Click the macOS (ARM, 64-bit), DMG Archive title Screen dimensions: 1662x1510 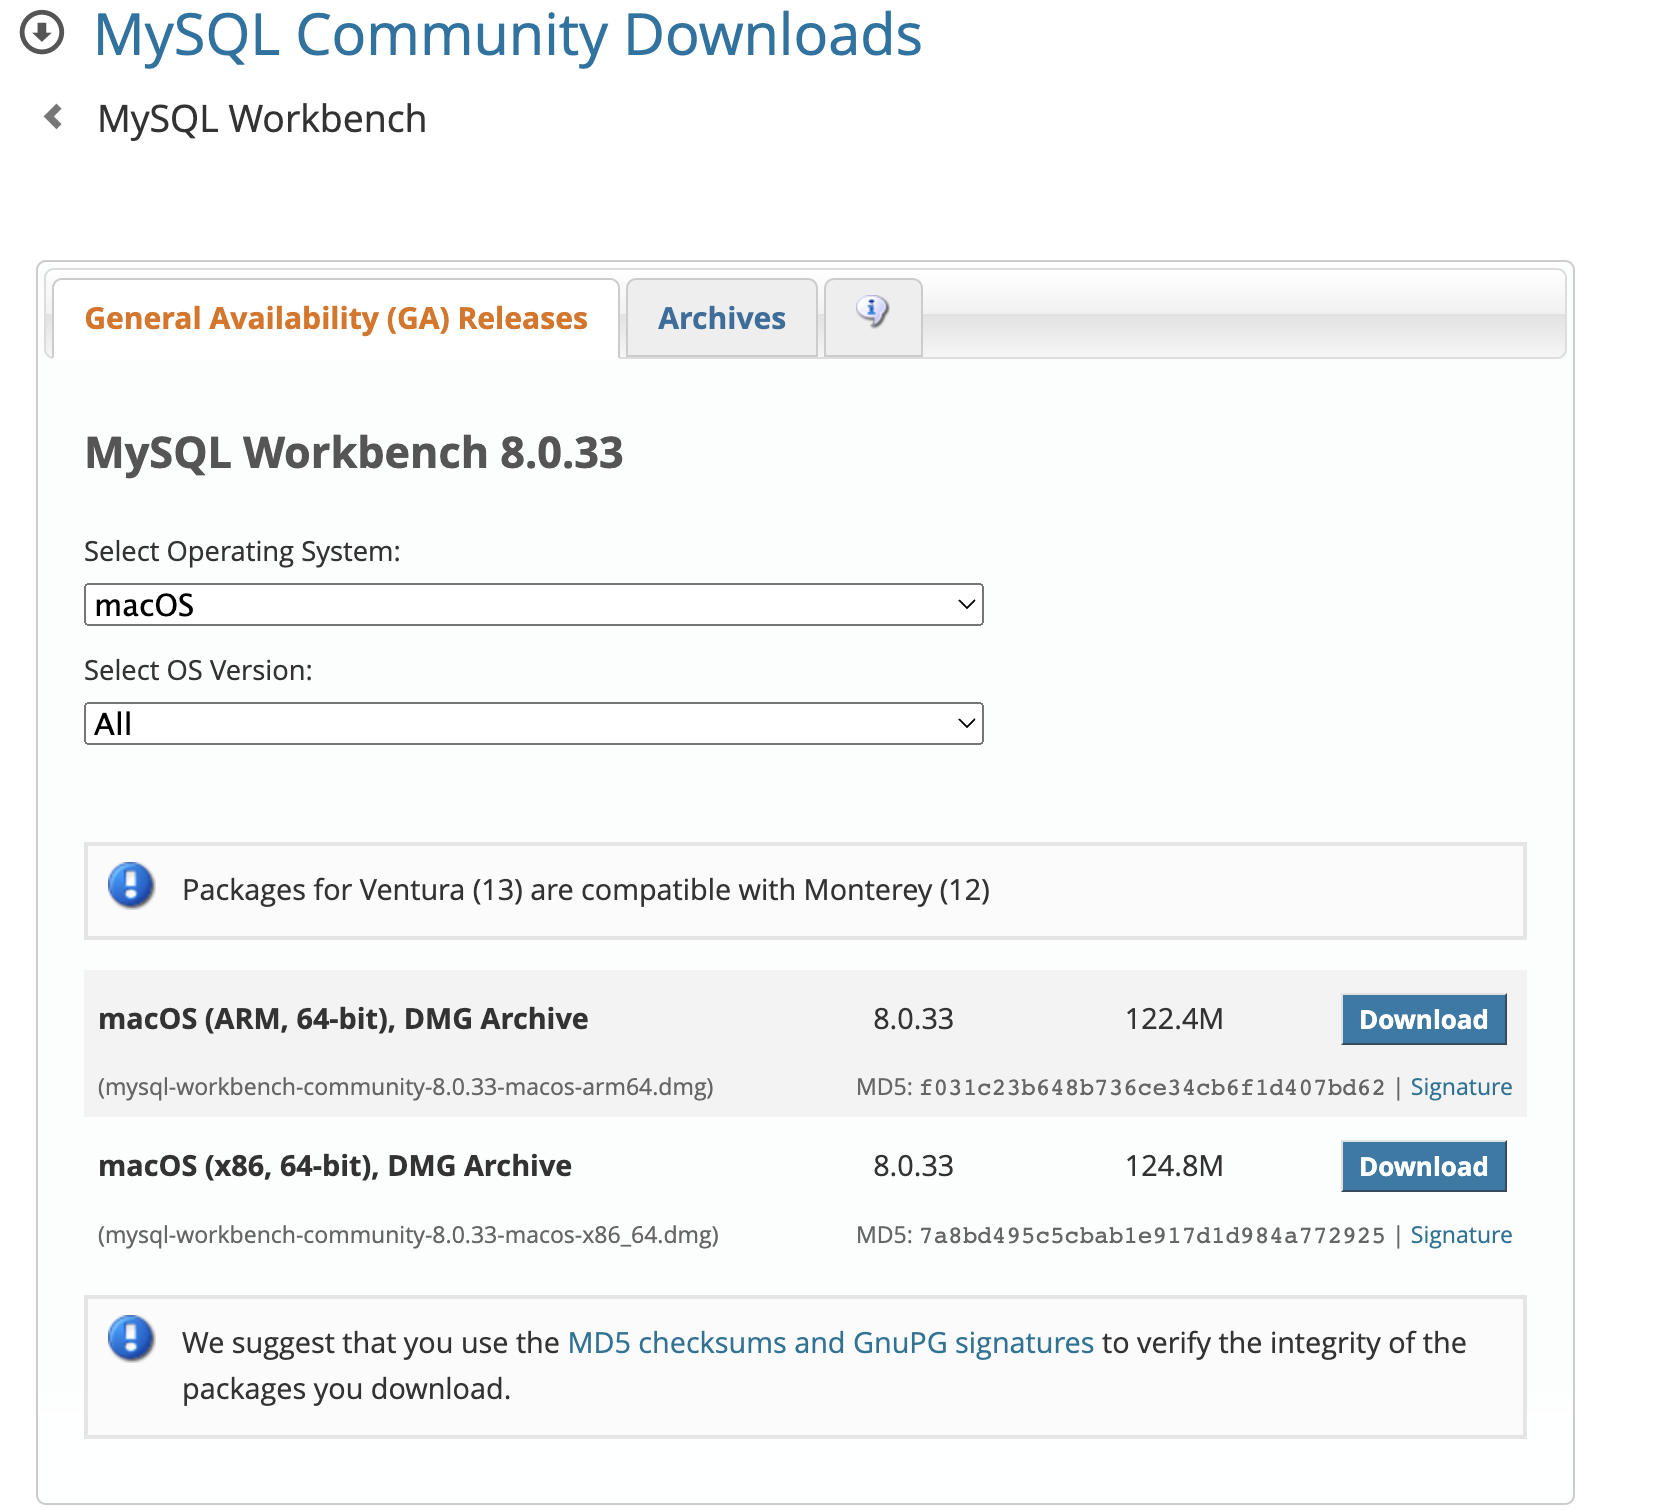[x=343, y=1018]
